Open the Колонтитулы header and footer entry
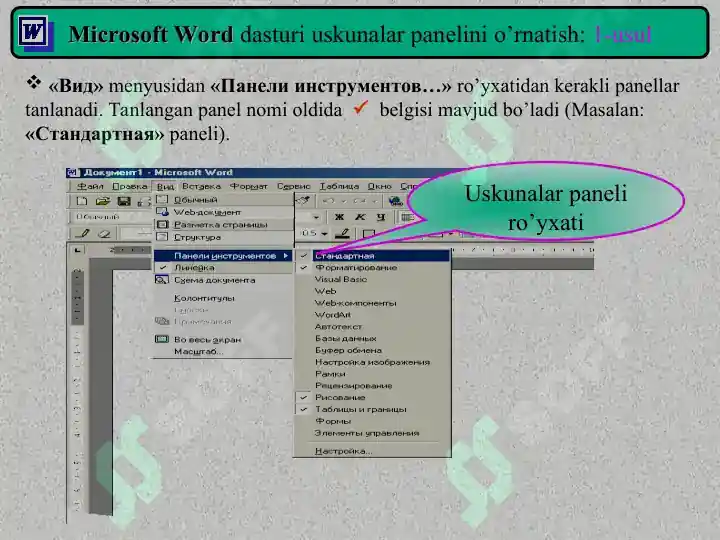 (223, 298)
